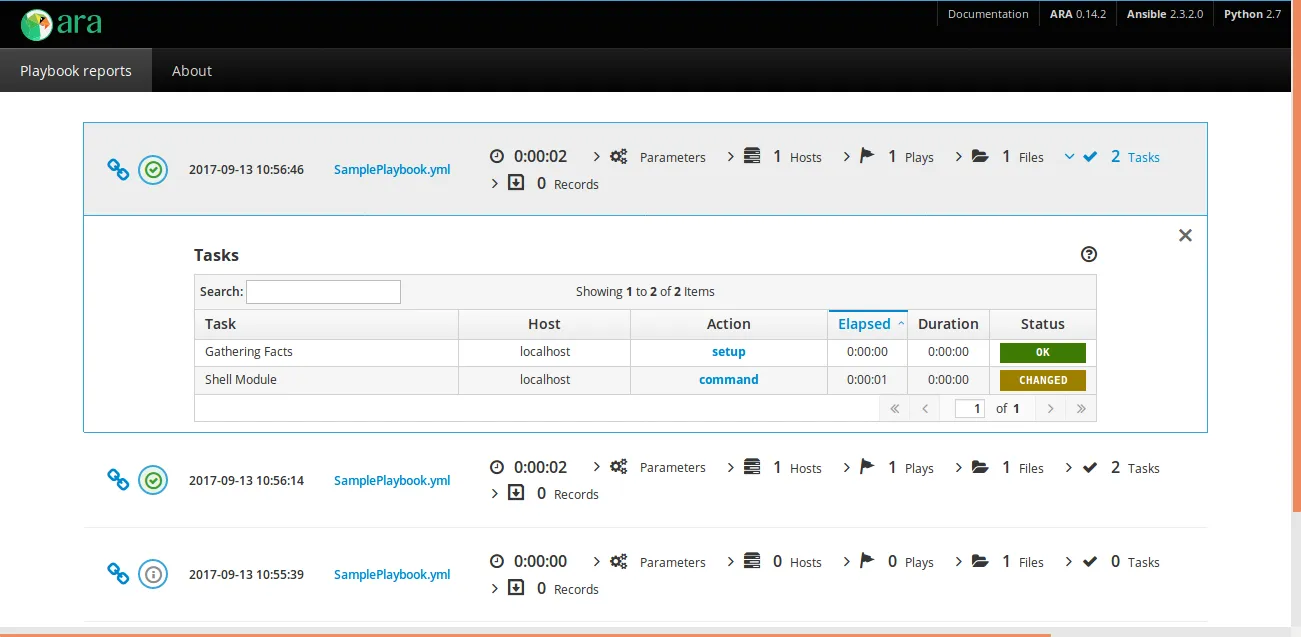The width and height of the screenshot is (1301, 637).
Task: Focus the Search input field in Tasks
Action: pos(323,292)
